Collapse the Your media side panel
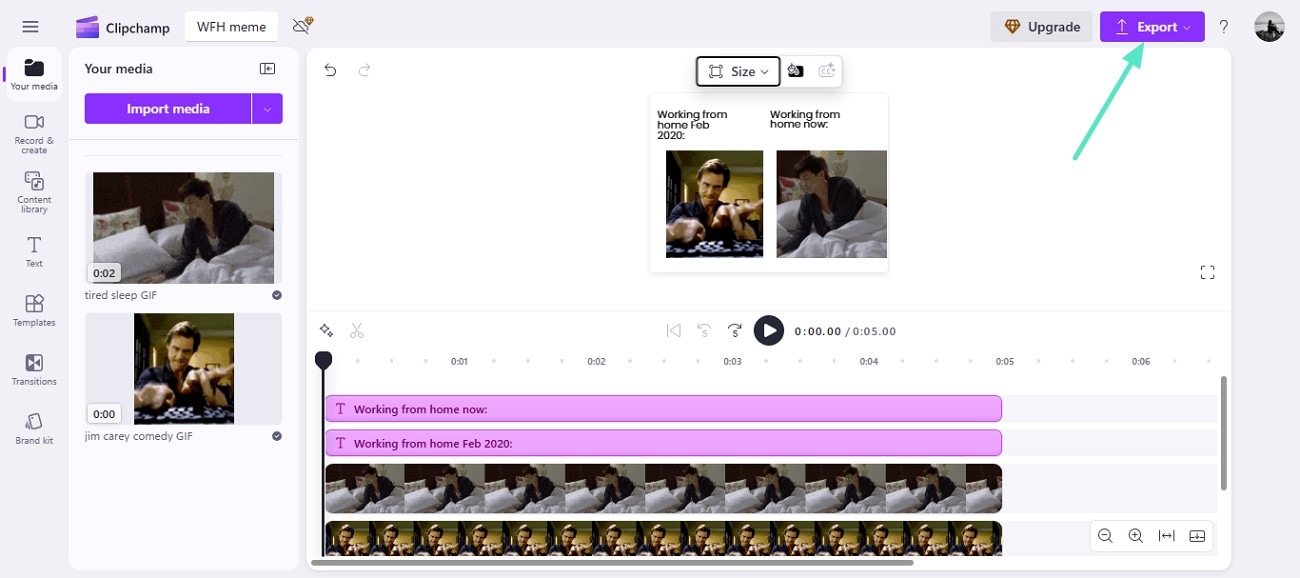The image size is (1300, 578). pyautogui.click(x=267, y=69)
